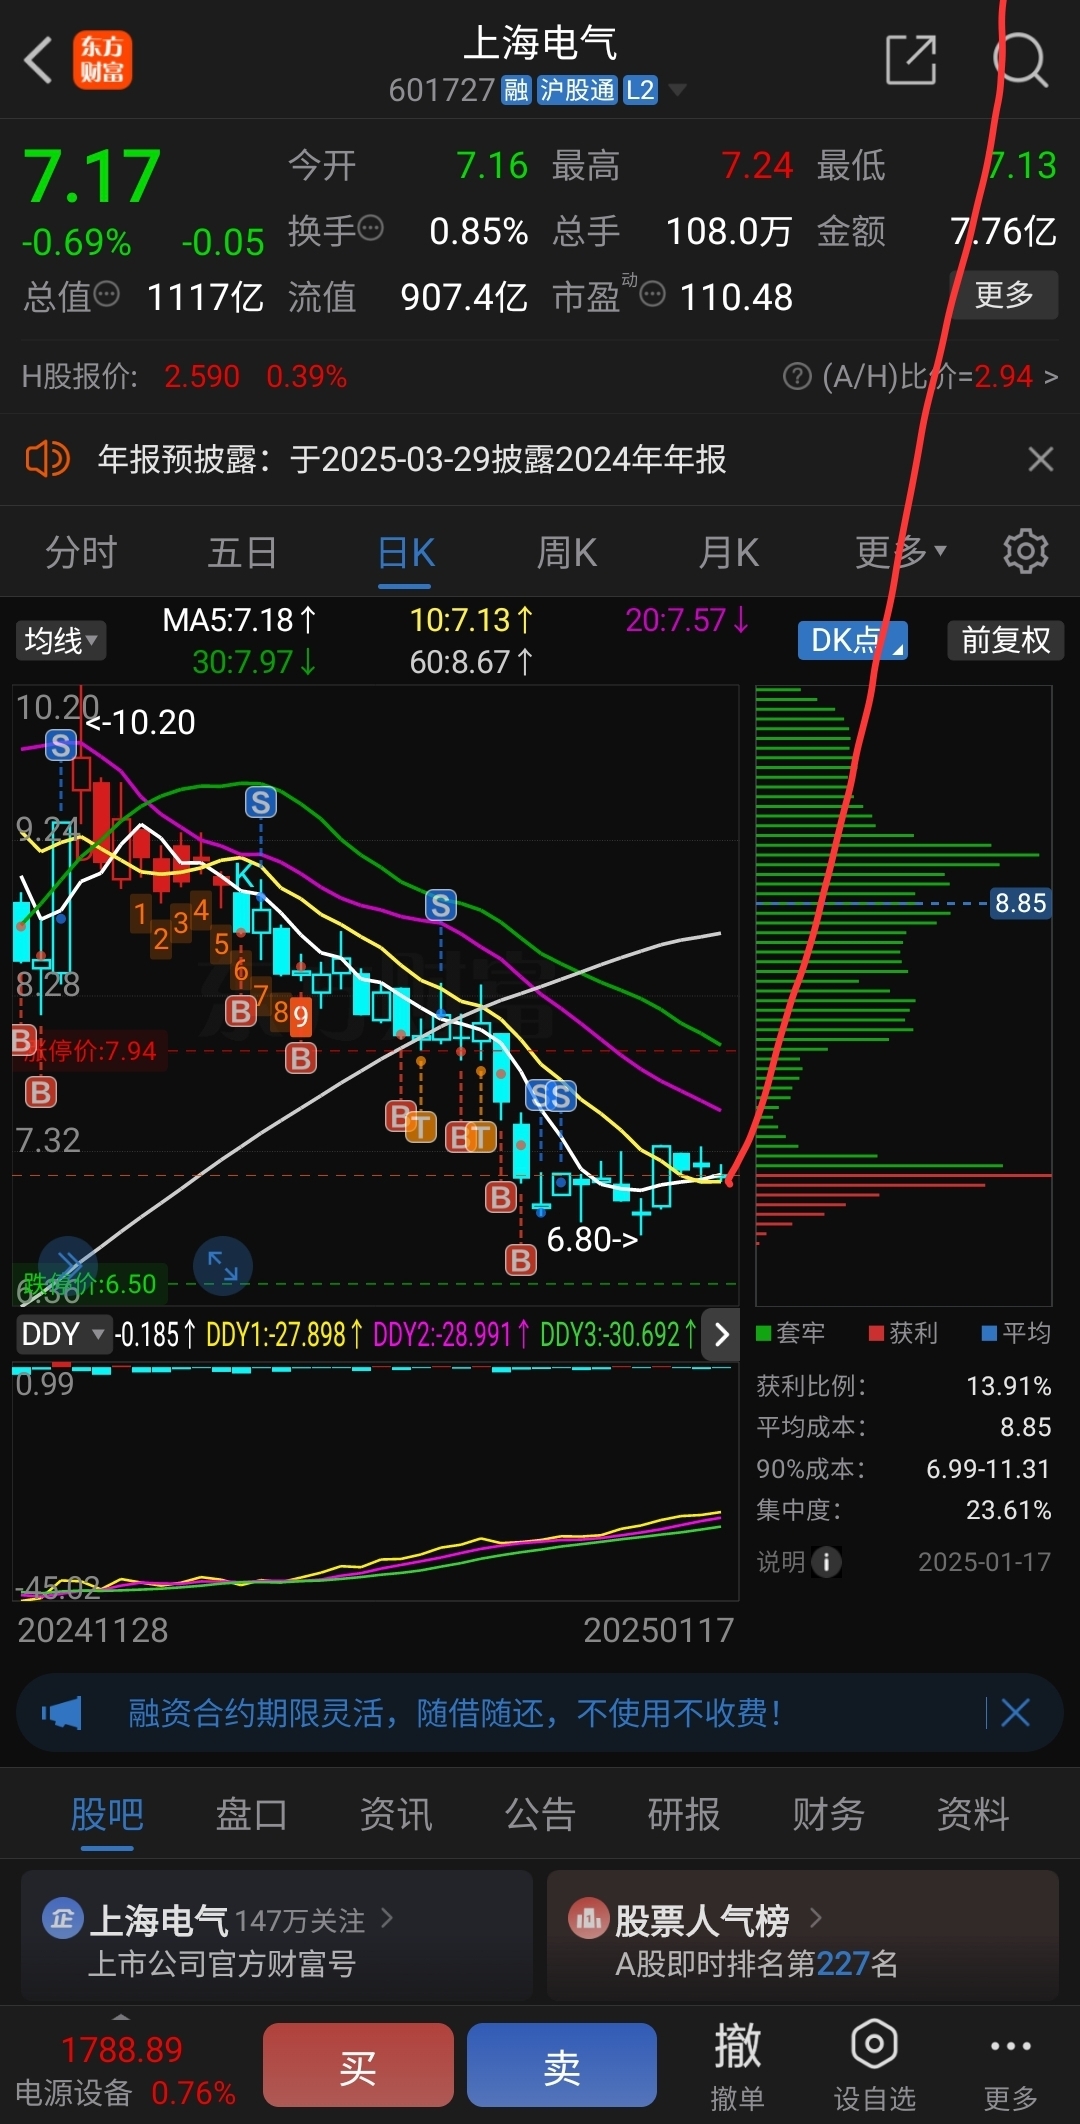Open the bottom 更多 three-dots menu
The width and height of the screenshot is (1080, 2124).
(x=1010, y=2065)
